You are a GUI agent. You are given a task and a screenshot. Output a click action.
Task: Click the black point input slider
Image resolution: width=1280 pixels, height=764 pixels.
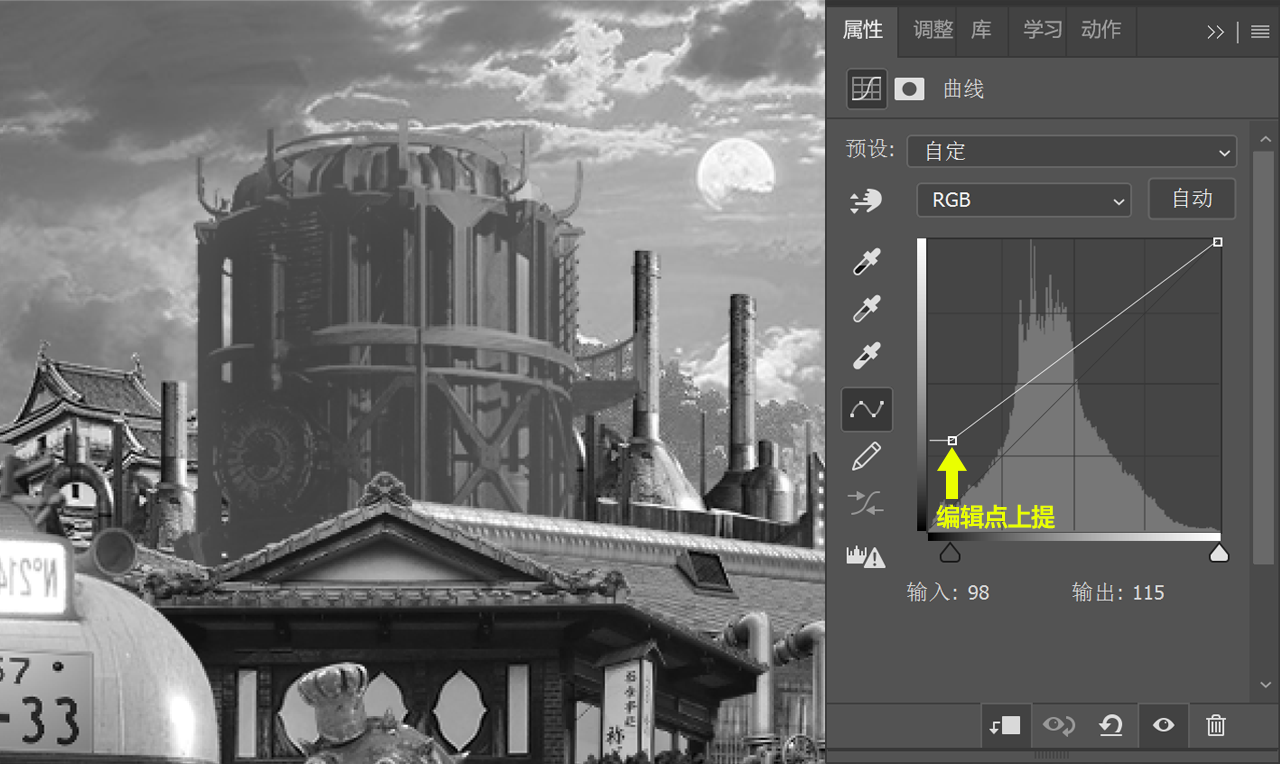point(950,552)
